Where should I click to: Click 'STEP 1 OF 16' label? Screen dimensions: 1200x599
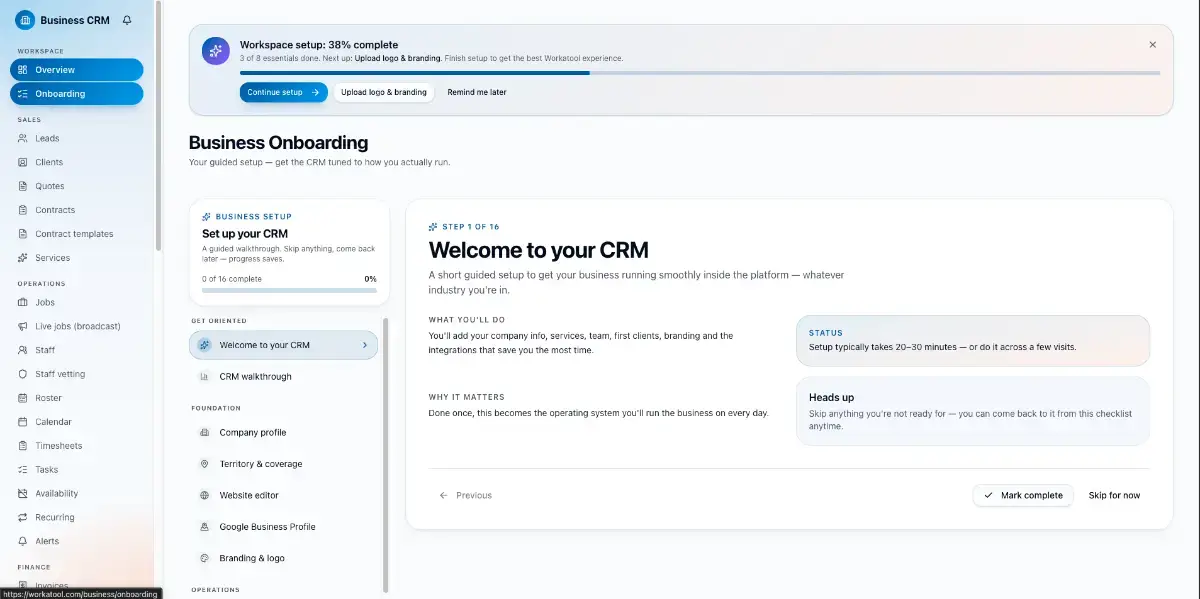point(471,227)
